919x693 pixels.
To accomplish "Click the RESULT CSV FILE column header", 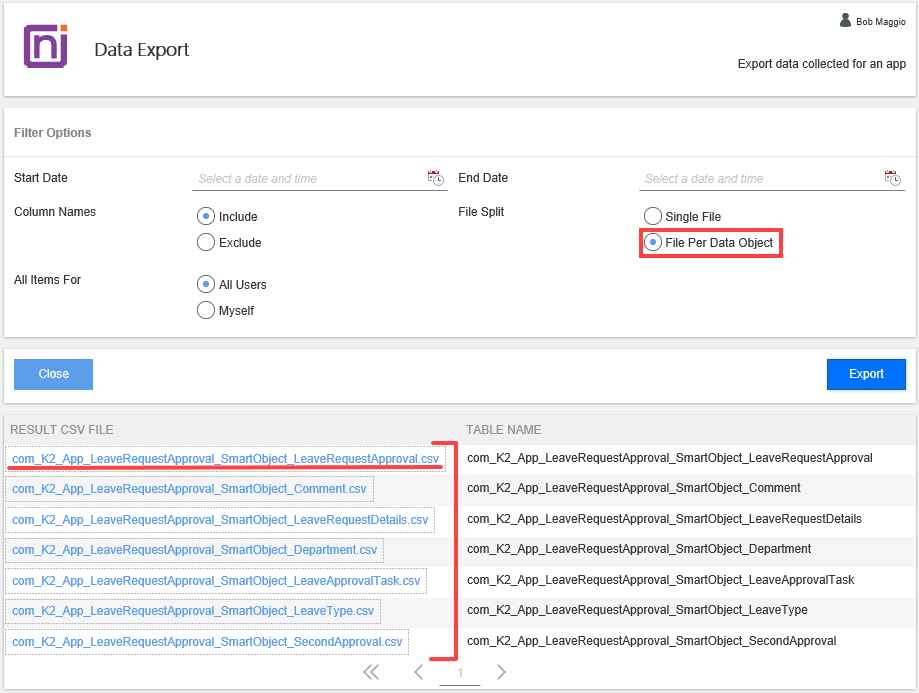I will [62, 430].
